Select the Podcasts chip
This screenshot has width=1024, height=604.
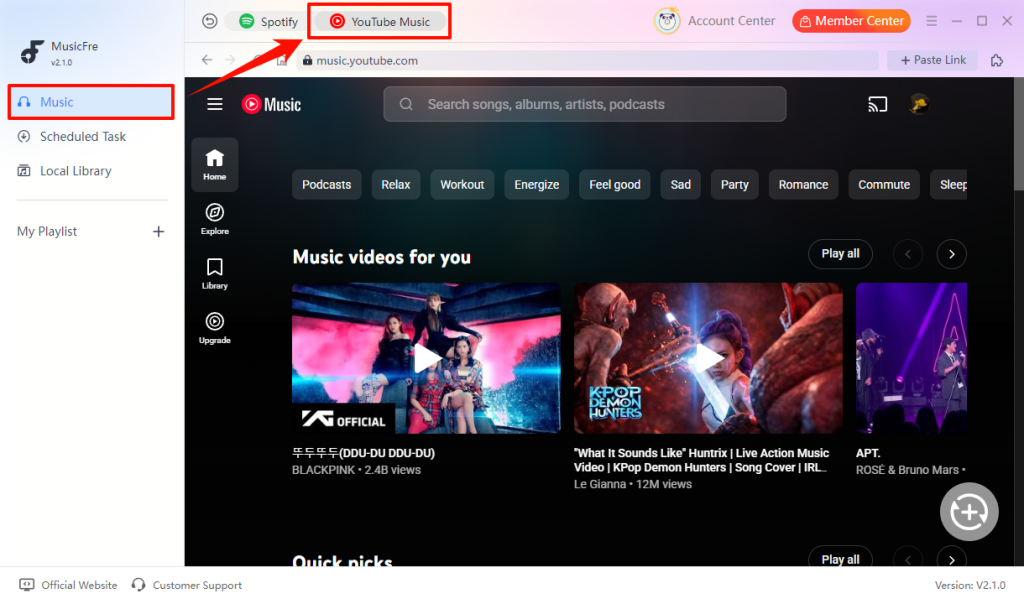(327, 185)
